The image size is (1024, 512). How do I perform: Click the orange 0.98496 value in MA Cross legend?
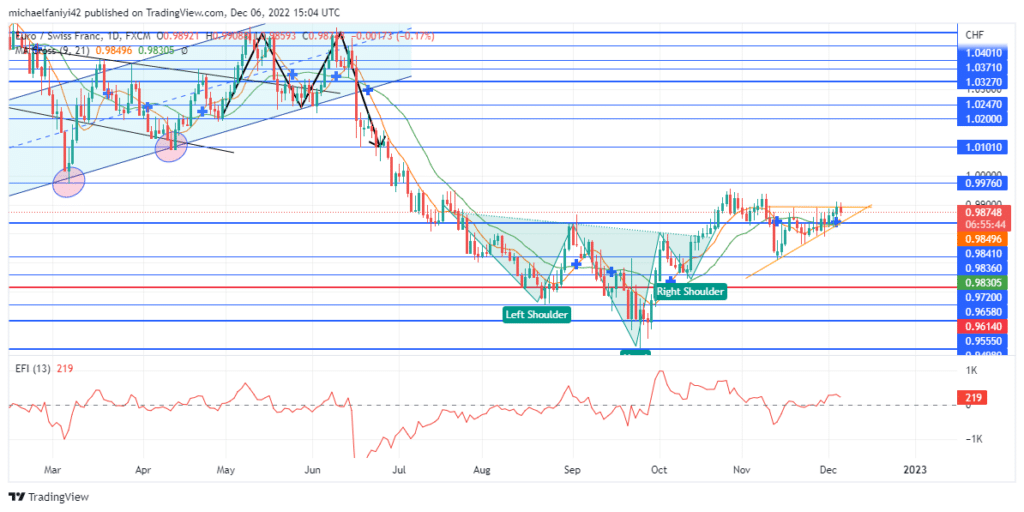pos(114,50)
